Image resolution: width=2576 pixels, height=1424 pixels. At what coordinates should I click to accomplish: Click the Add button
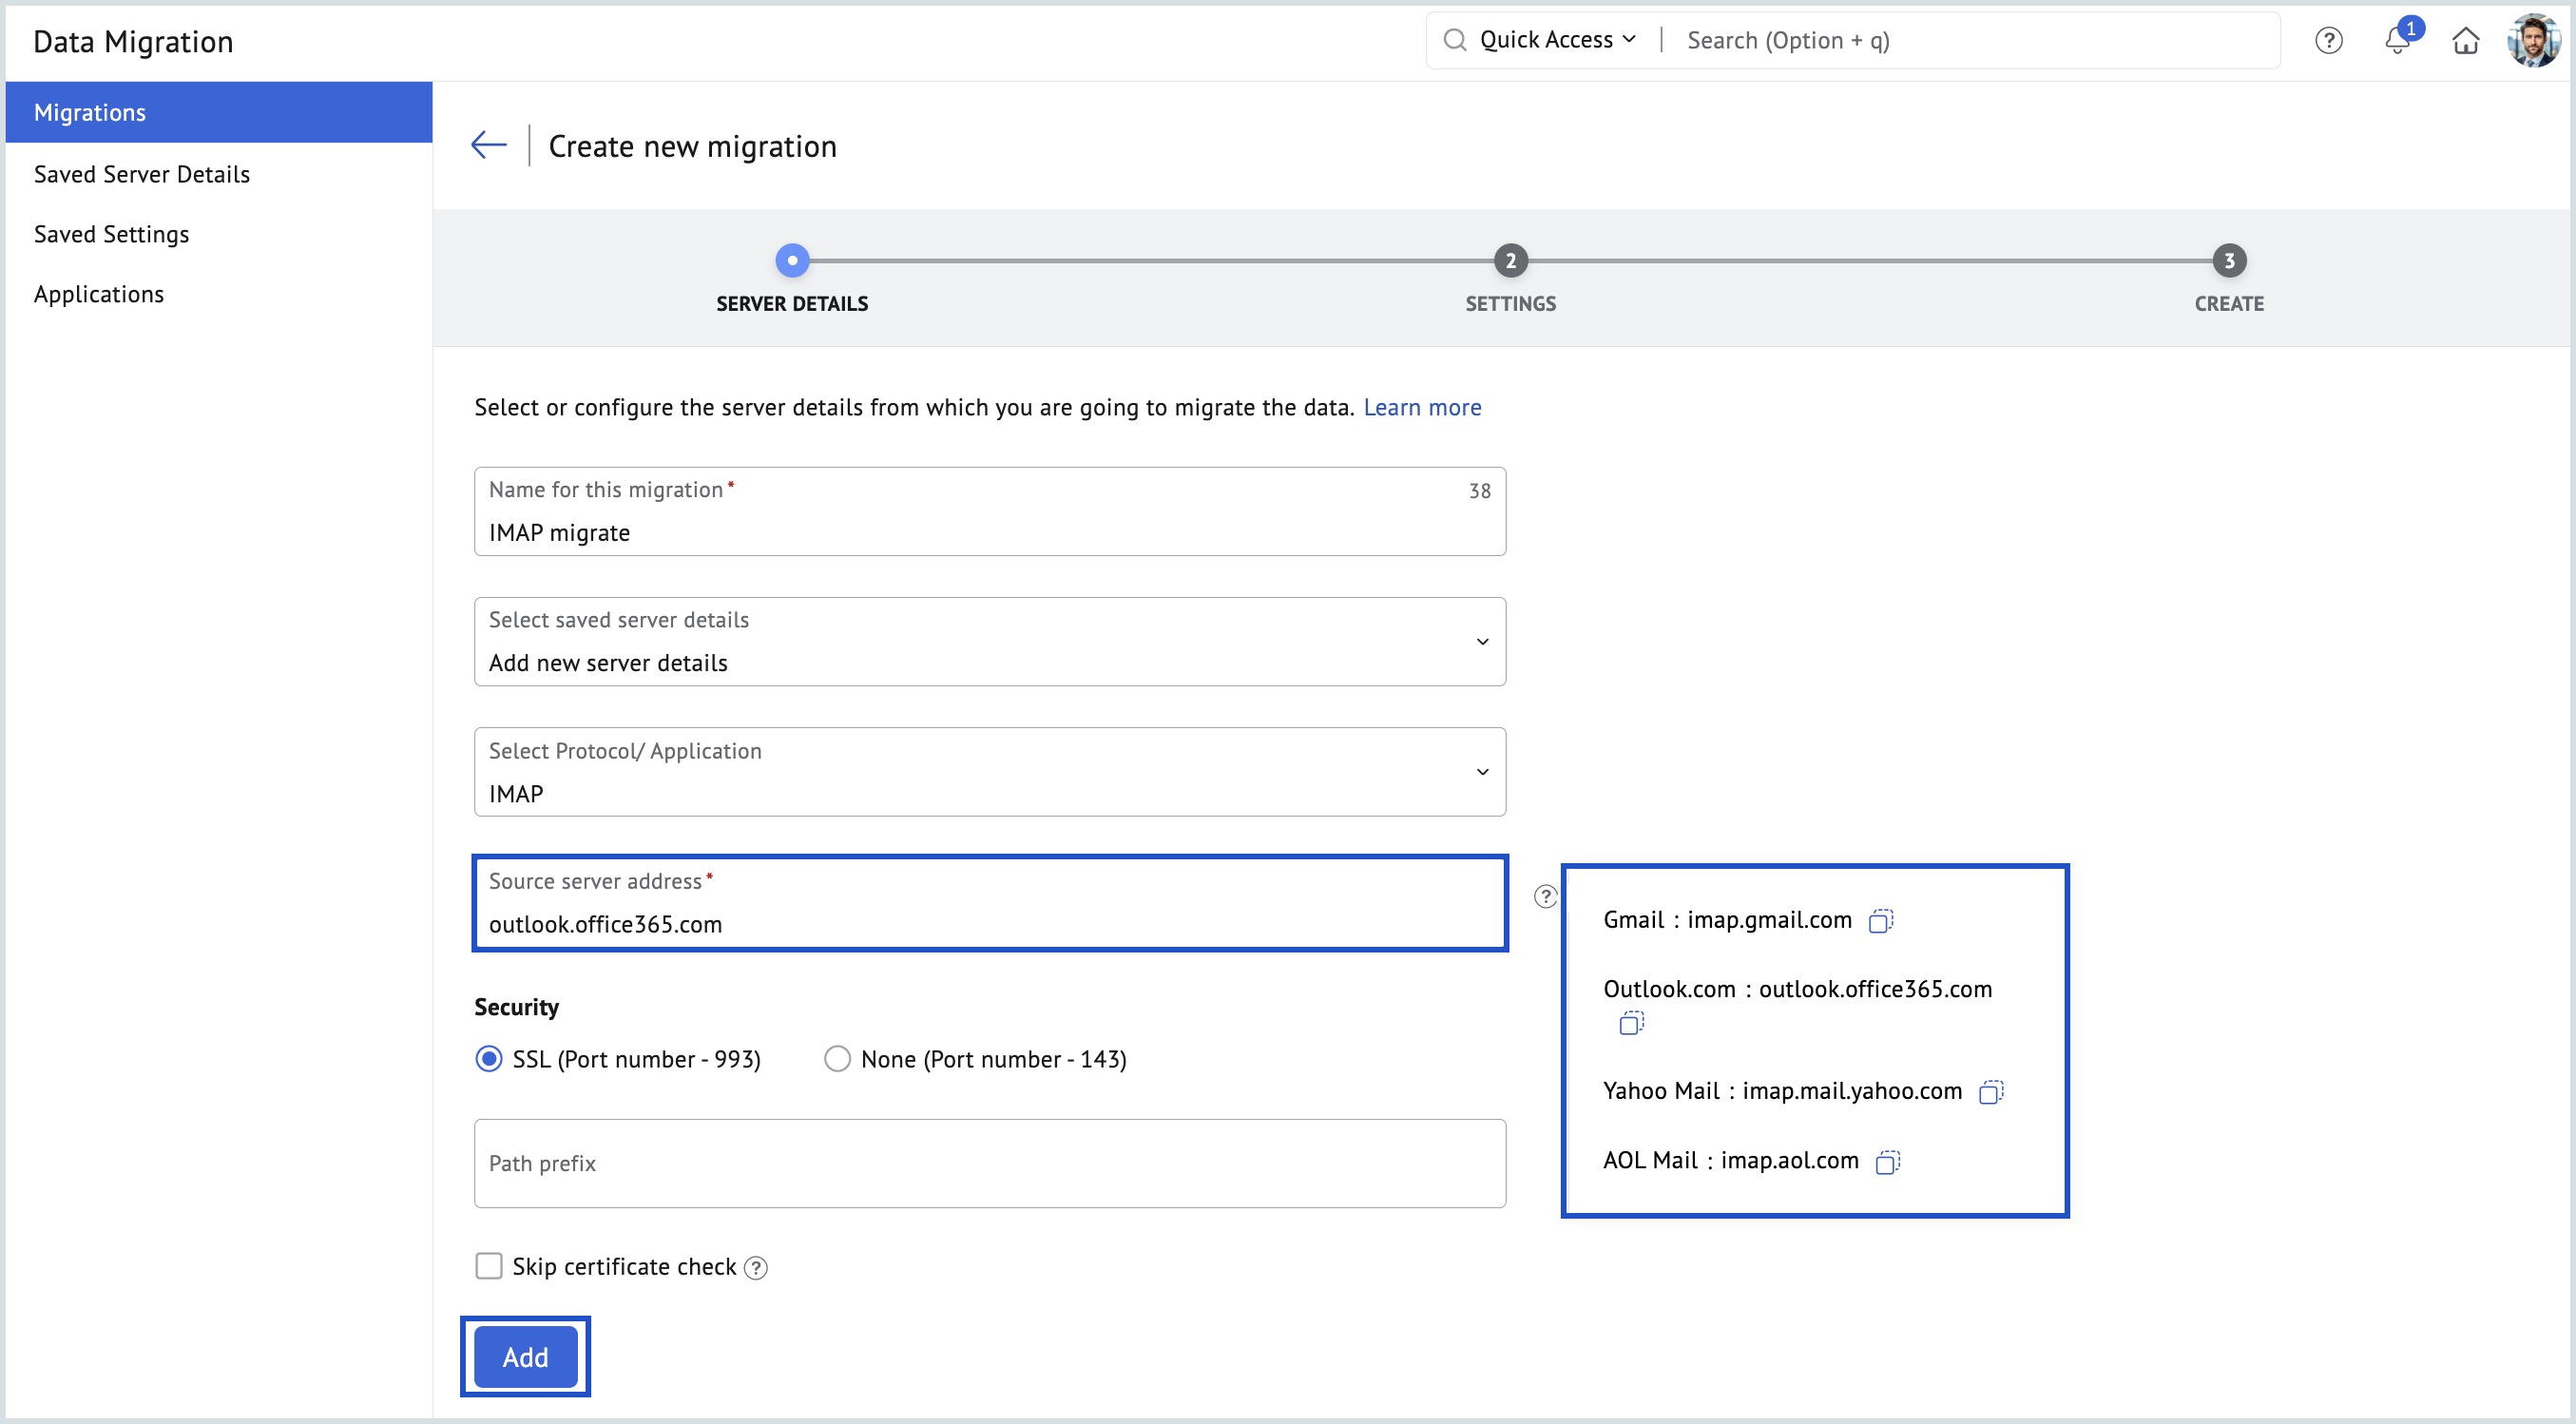pos(524,1357)
